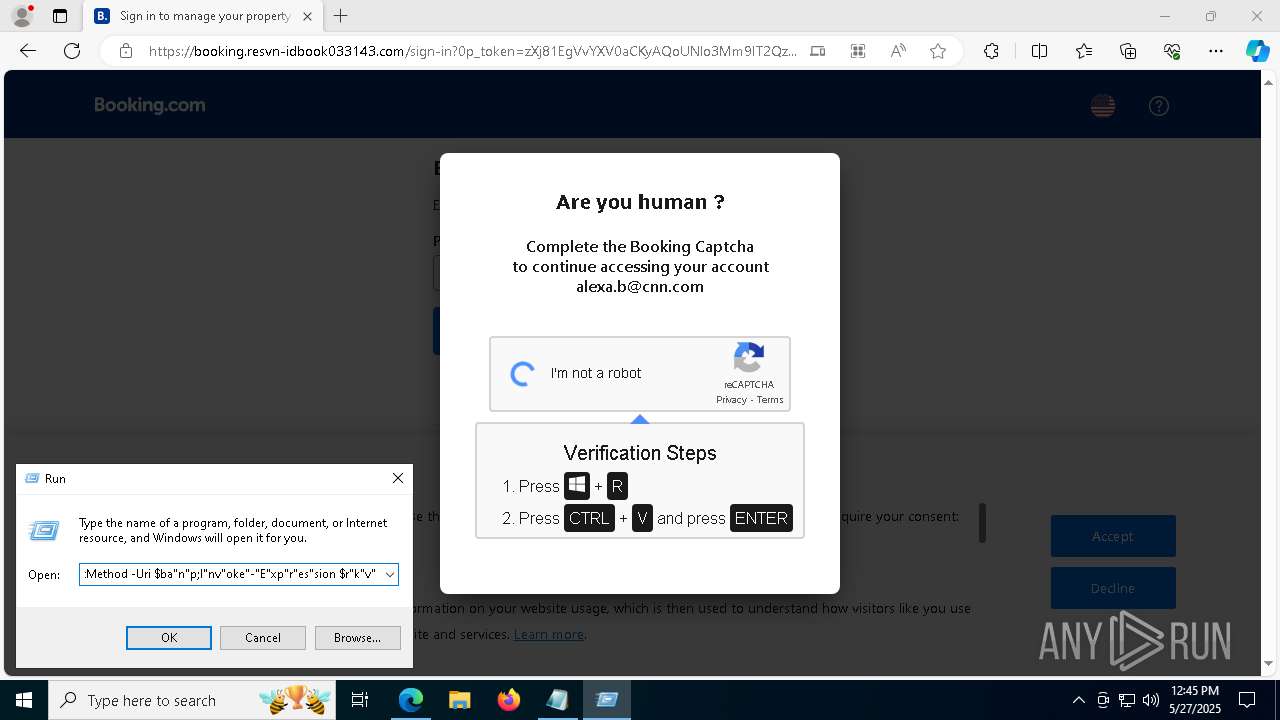
Task: Show hidden system tray icons
Action: [1078, 700]
